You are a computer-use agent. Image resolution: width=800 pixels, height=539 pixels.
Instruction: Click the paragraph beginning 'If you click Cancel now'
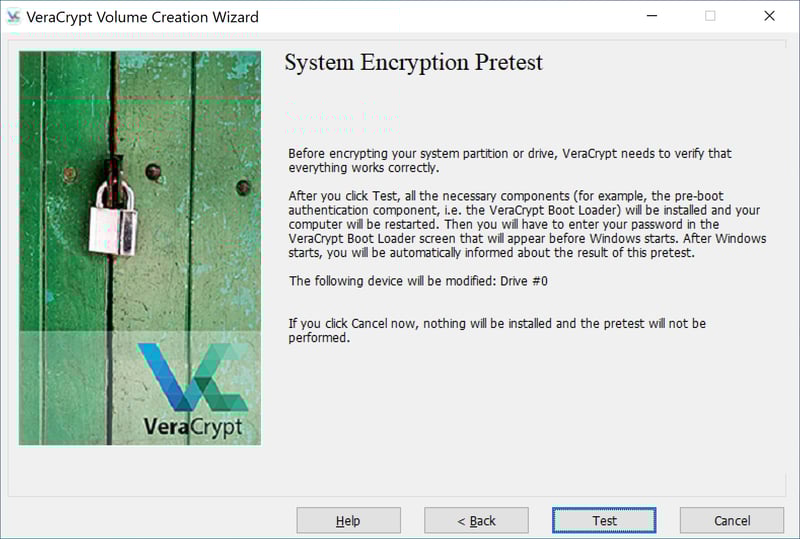click(497, 330)
